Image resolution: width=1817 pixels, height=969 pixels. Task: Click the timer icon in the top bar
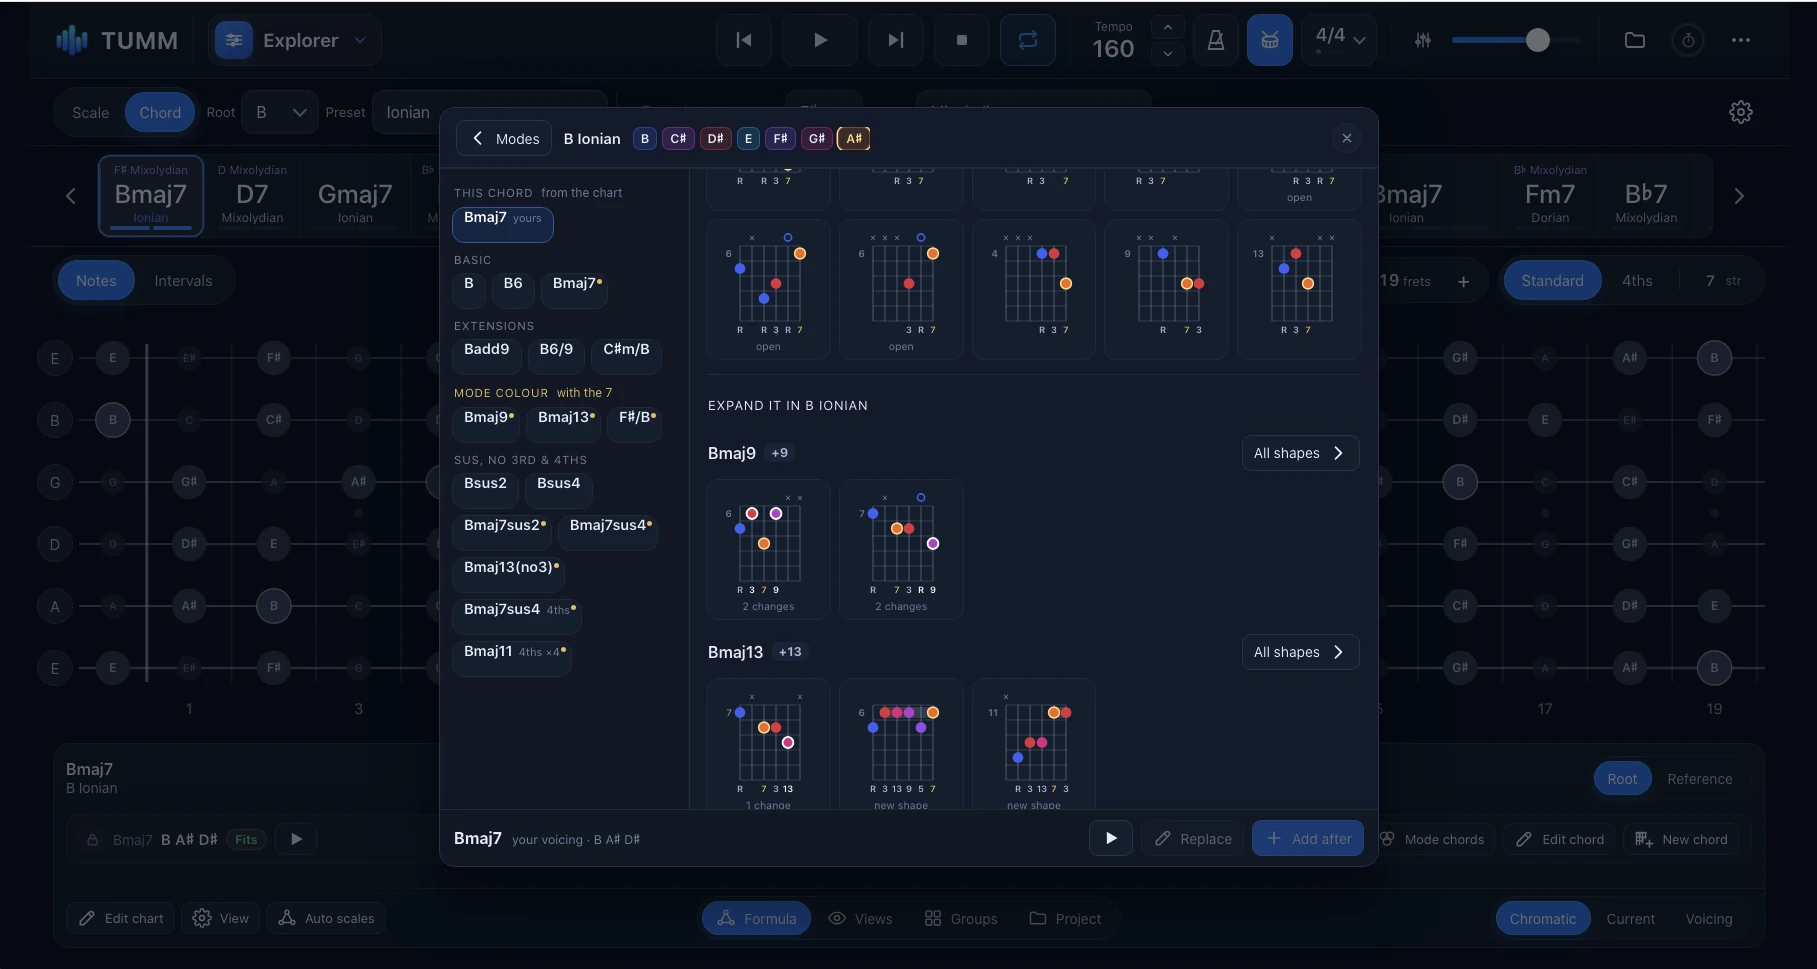point(1688,40)
